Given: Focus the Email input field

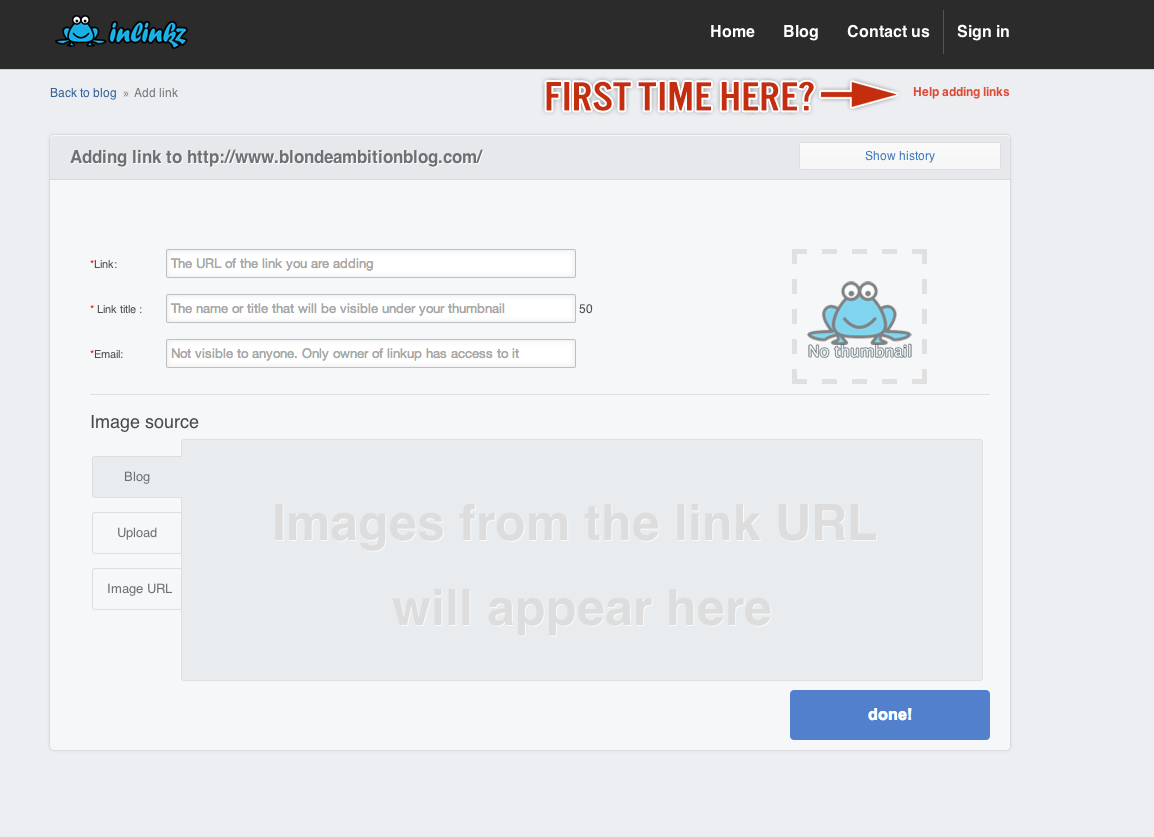Looking at the screenshot, I should [370, 353].
